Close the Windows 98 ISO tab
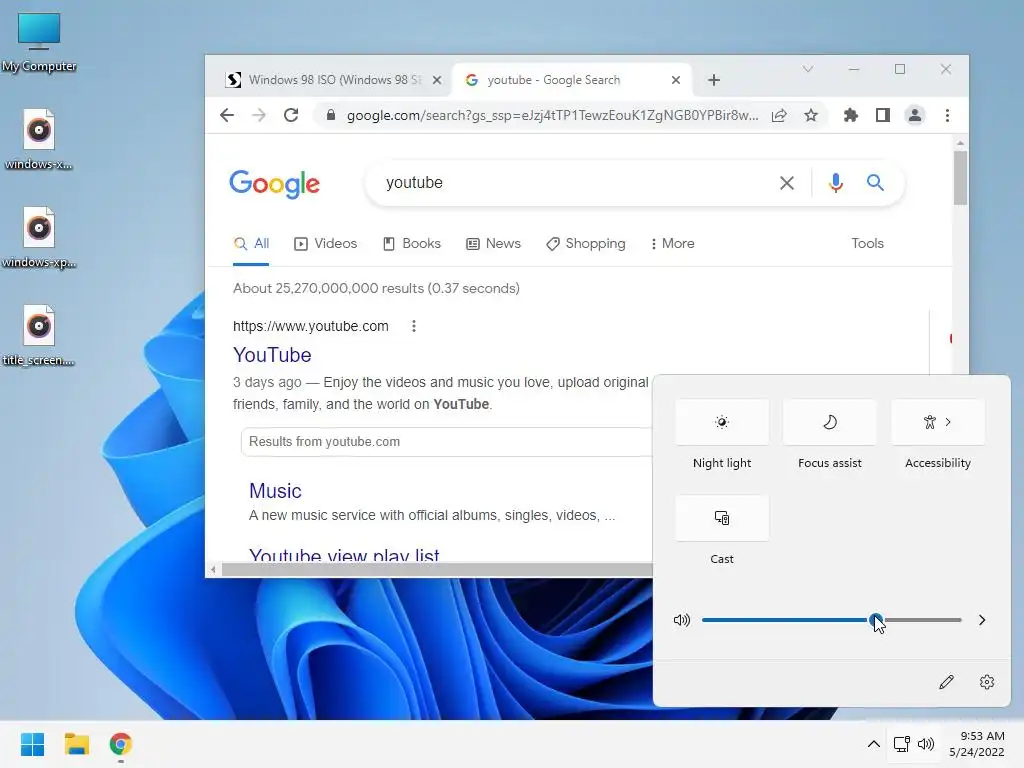Image resolution: width=1024 pixels, height=768 pixels. coord(437,80)
